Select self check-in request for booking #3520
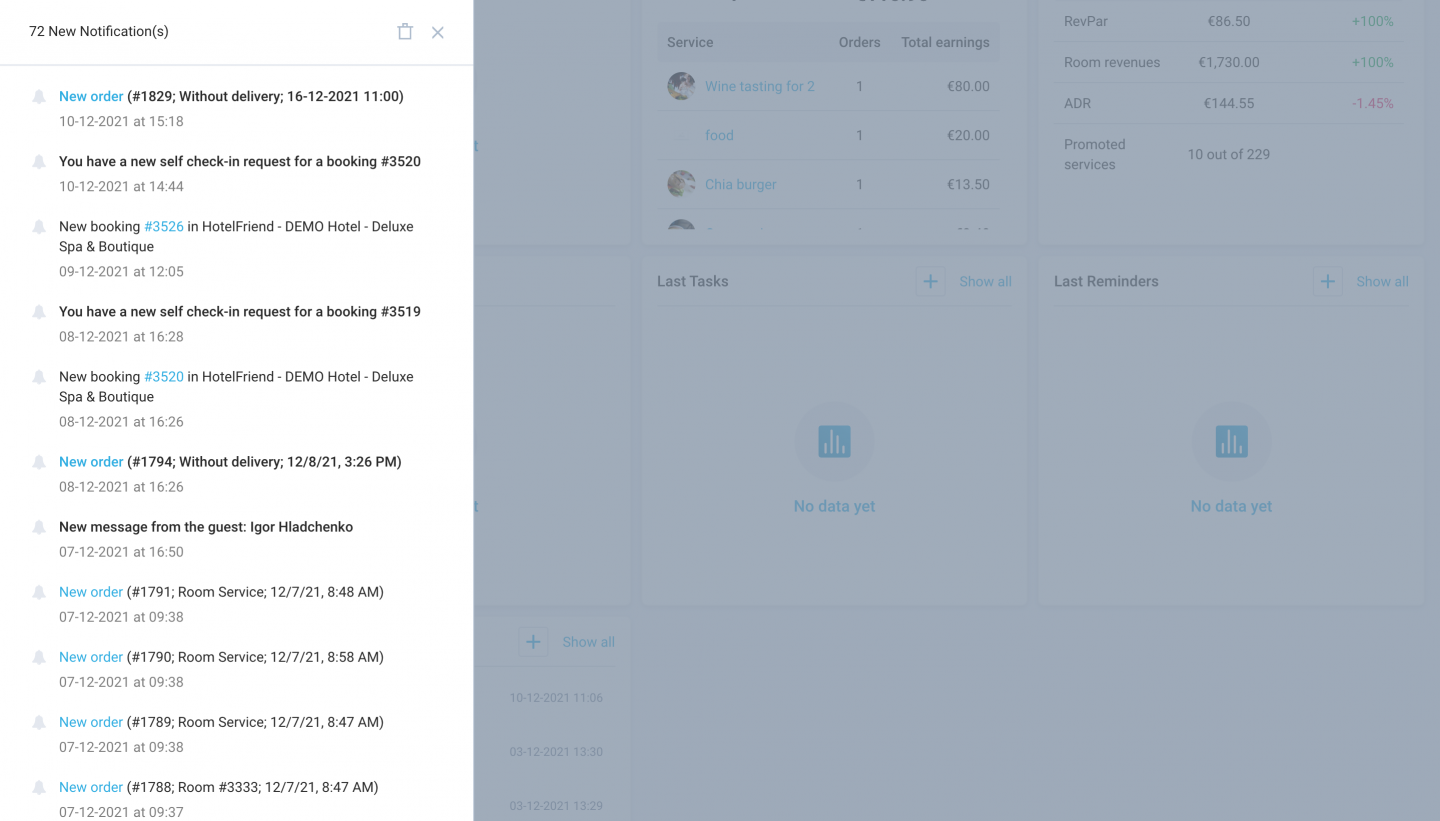This screenshot has width=1440, height=821. pyautogui.click(x=240, y=162)
